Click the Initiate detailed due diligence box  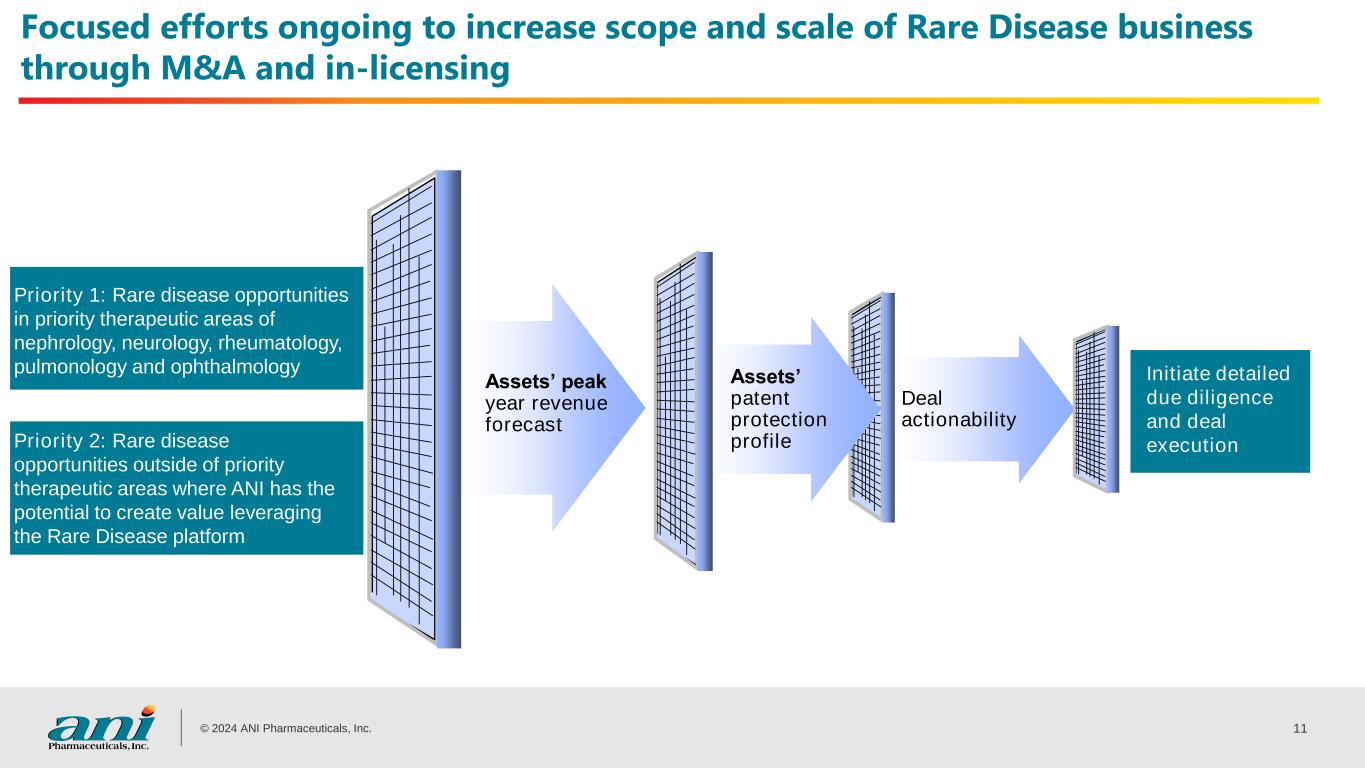coord(1219,410)
